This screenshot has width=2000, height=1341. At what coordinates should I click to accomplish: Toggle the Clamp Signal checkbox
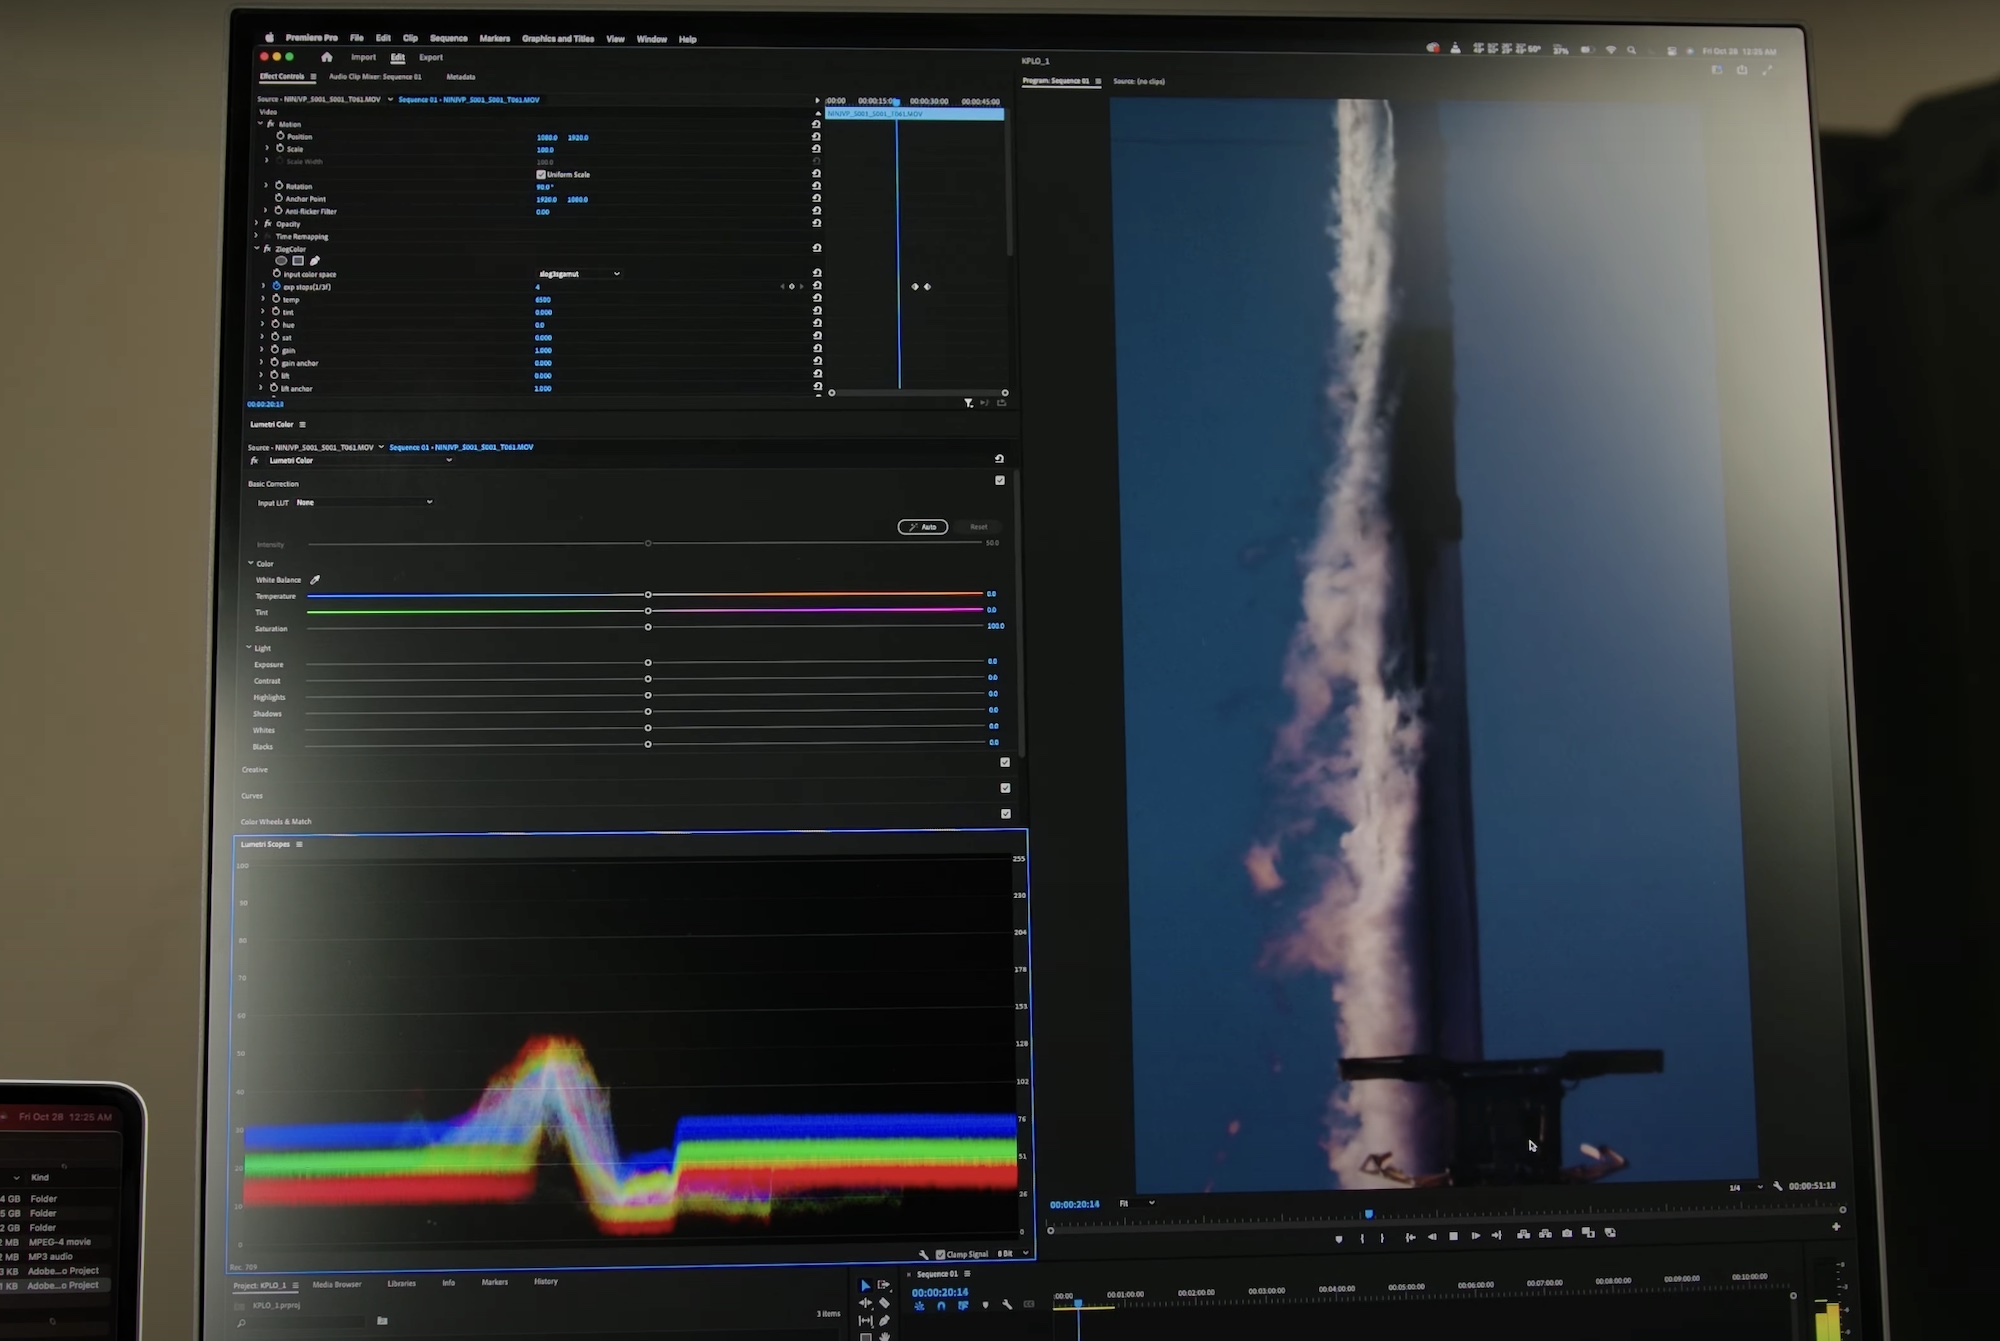(x=940, y=1254)
